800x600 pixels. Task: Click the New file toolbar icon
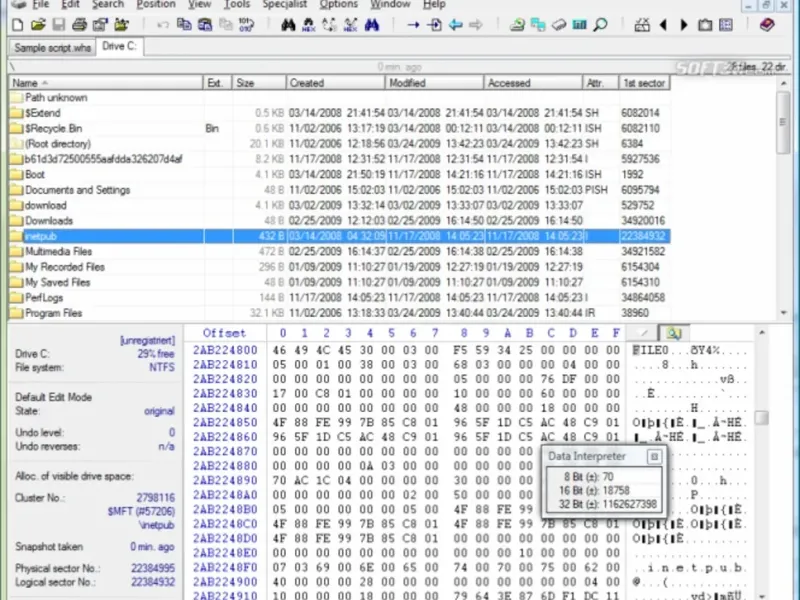pos(16,24)
